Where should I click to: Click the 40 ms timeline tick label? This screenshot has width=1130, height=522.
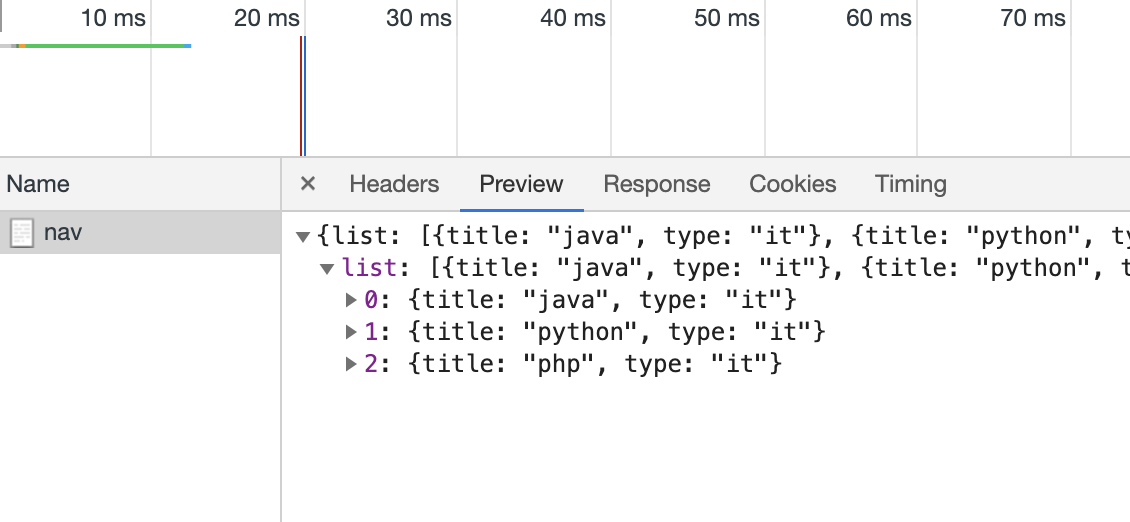coord(572,18)
